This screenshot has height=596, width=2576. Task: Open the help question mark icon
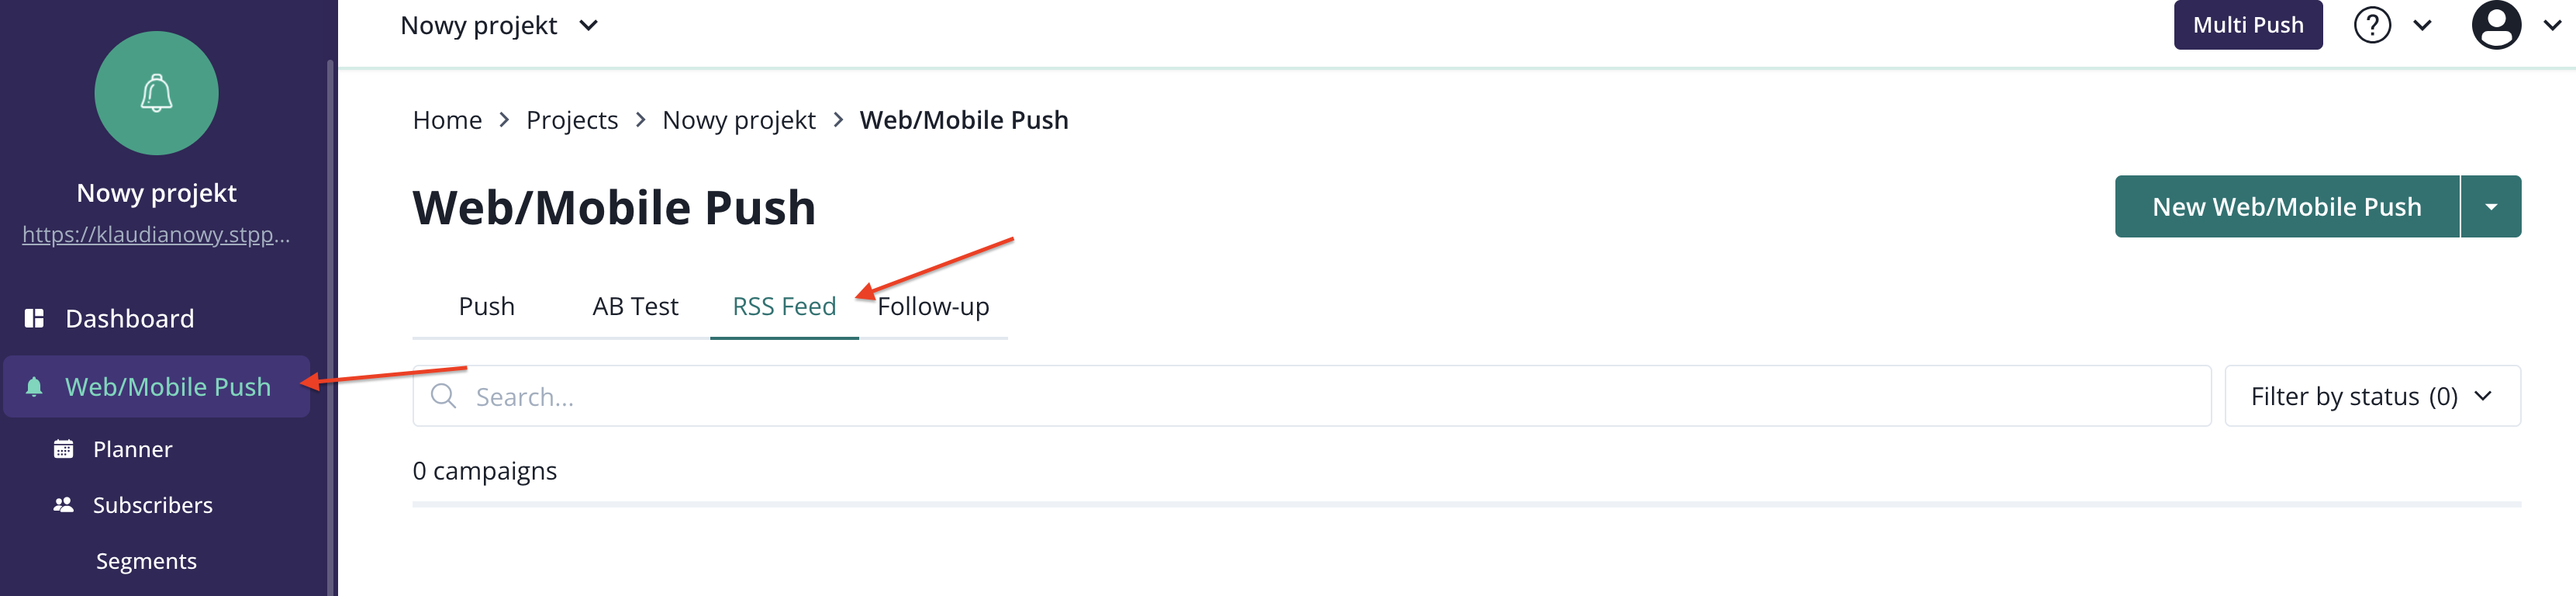coord(2371,25)
